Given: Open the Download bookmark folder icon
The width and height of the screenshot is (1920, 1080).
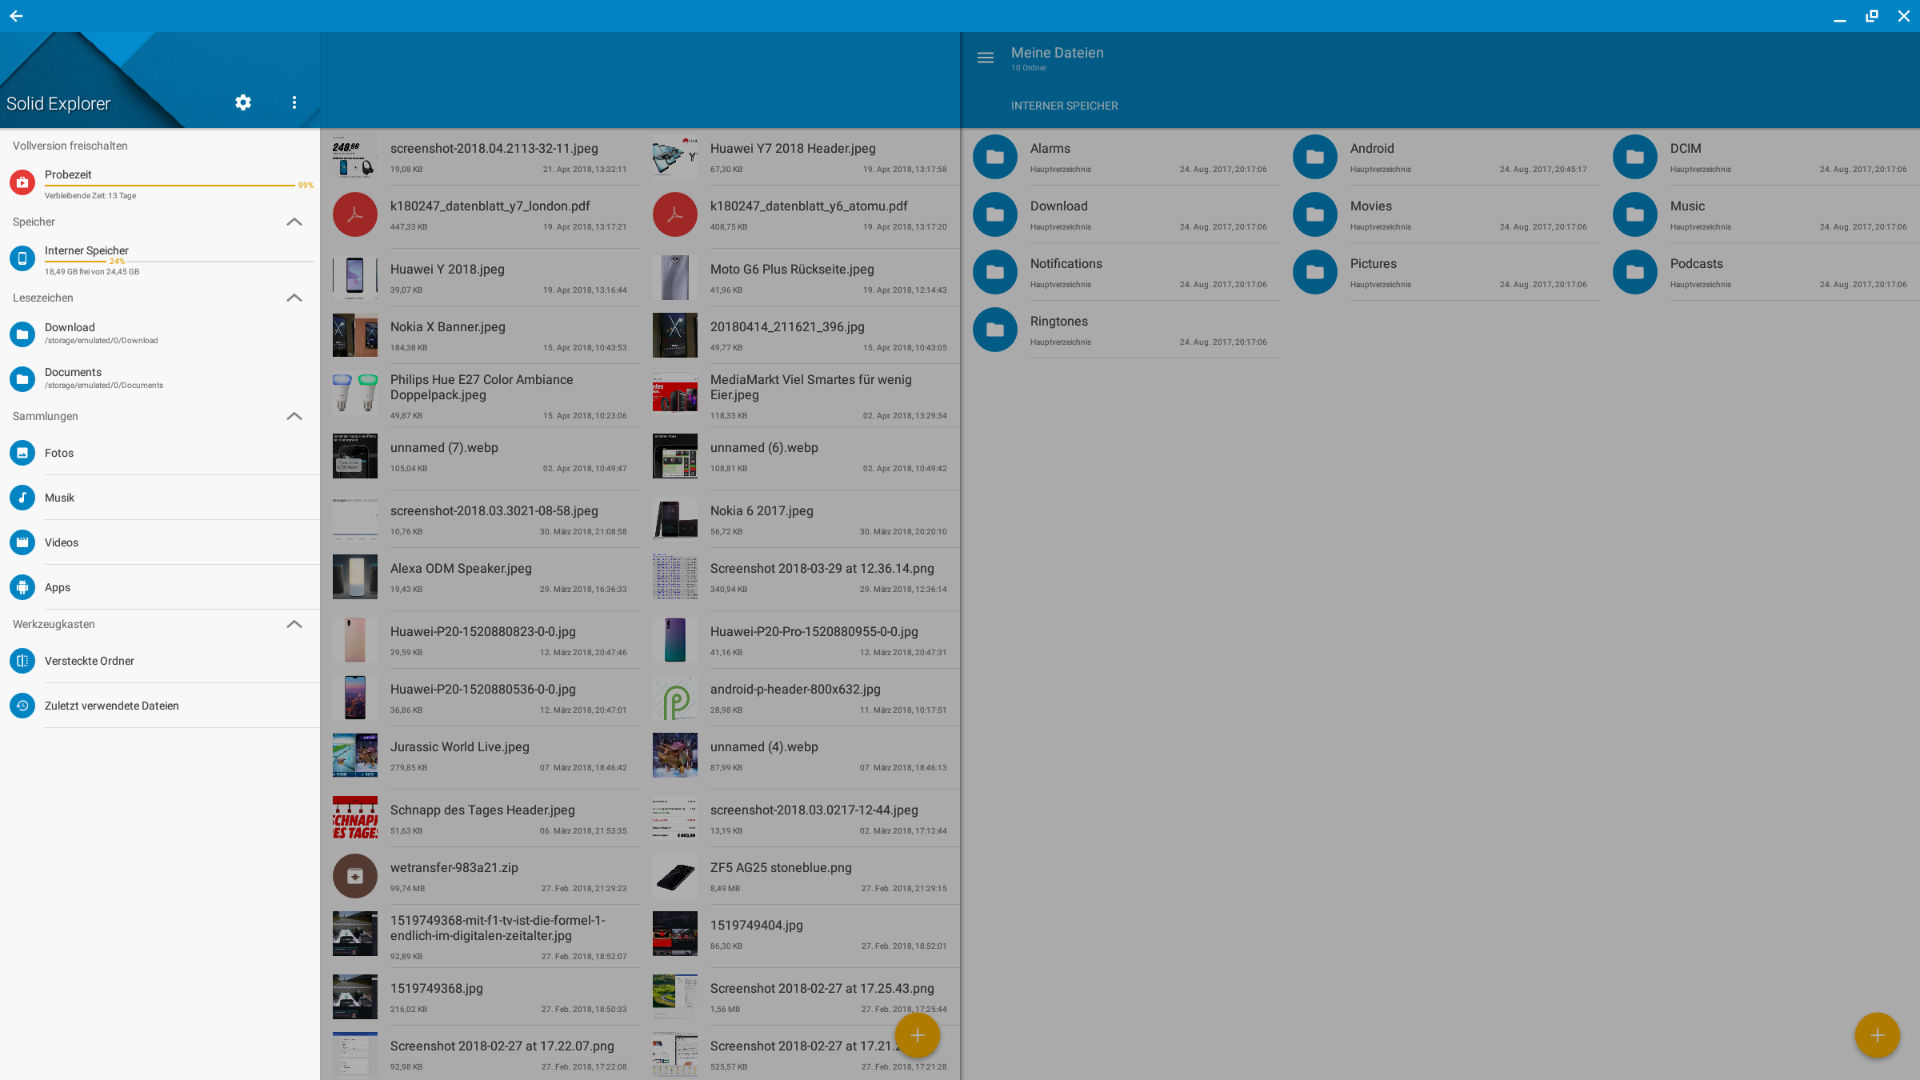Looking at the screenshot, I should (22, 334).
